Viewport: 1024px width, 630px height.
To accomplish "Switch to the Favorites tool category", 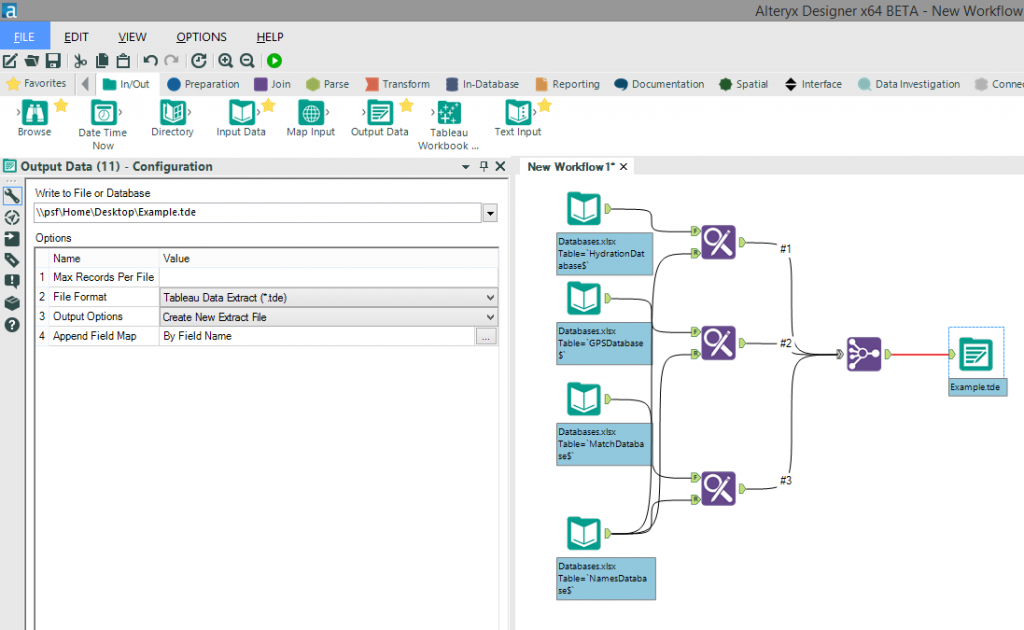I will click(x=37, y=84).
